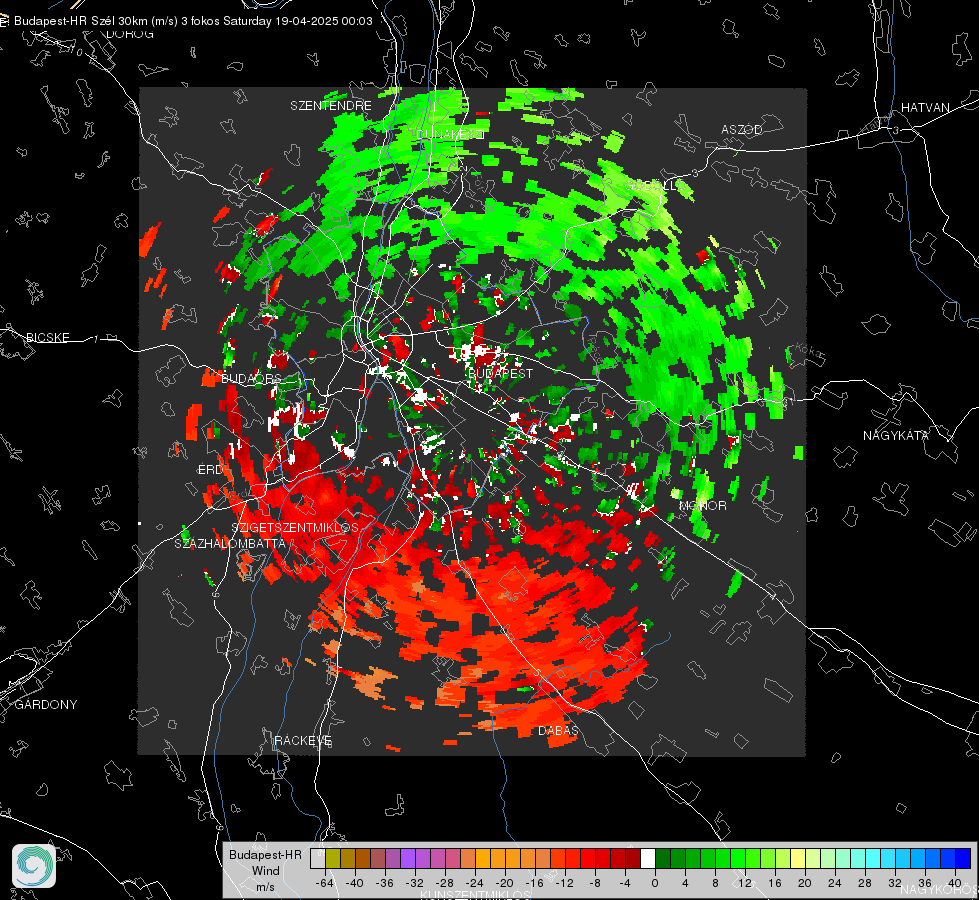Click the BUDAORS city label
The image size is (979, 900).
point(251,378)
